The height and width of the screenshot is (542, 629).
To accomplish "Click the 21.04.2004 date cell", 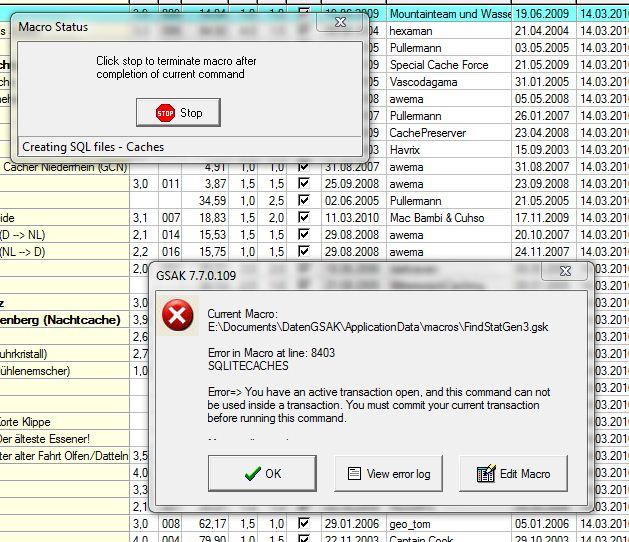I will pos(544,31).
